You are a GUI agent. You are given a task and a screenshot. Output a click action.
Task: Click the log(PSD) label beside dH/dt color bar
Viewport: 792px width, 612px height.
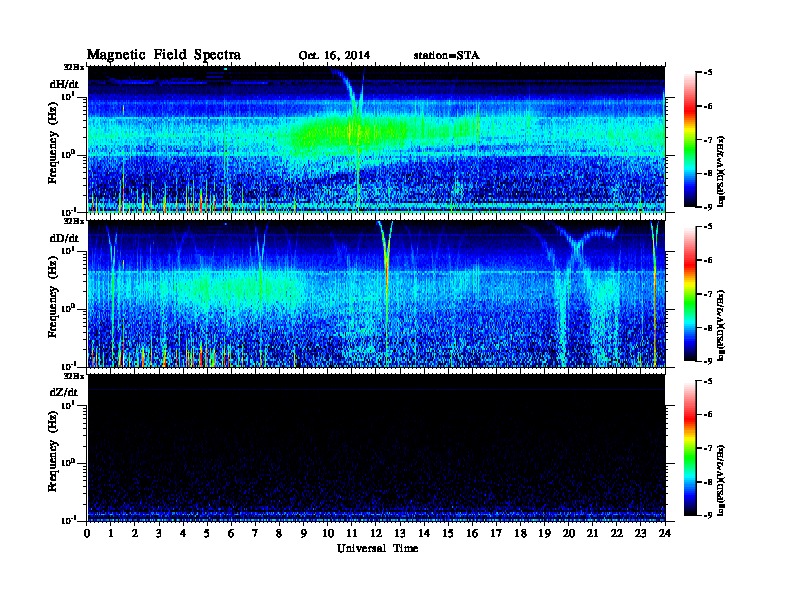coord(721,171)
